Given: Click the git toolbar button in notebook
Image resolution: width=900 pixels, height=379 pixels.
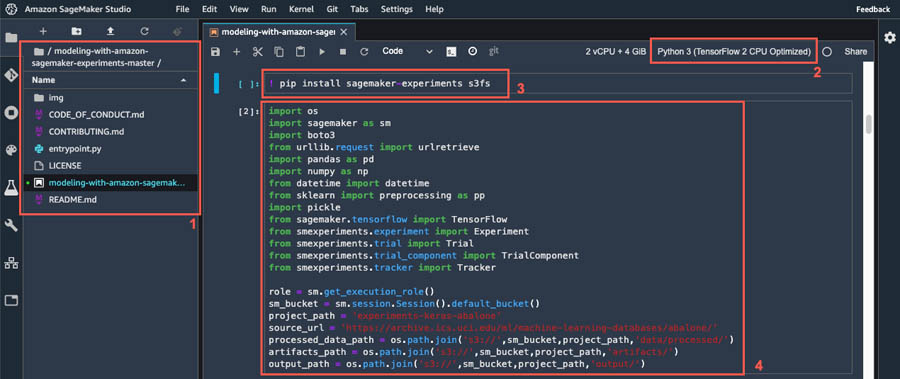Looking at the screenshot, I should point(493,51).
